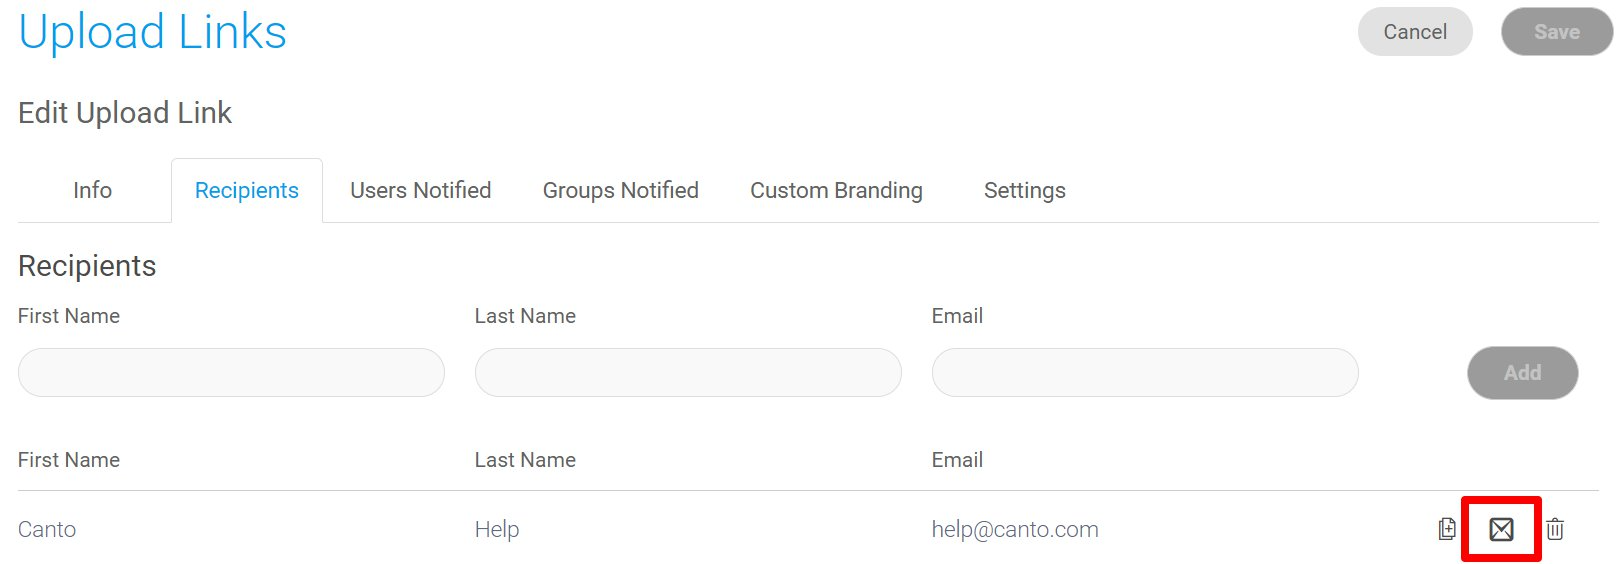Focus the First Name input field
The height and width of the screenshot is (564, 1618).
click(231, 373)
